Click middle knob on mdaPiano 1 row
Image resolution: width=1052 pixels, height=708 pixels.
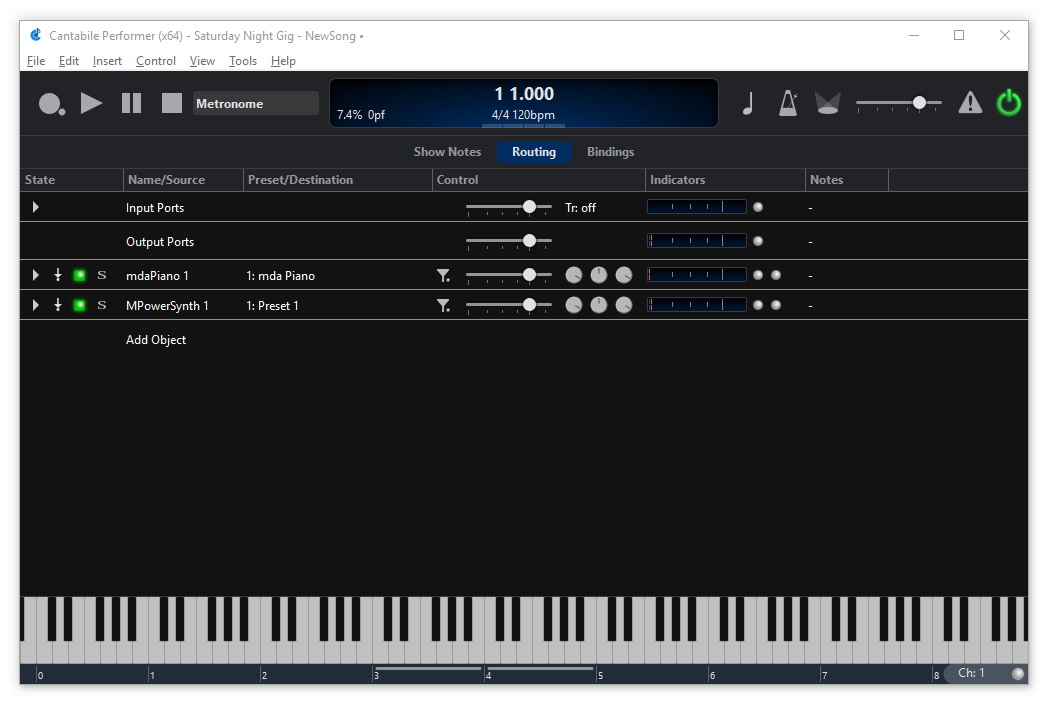[598, 275]
